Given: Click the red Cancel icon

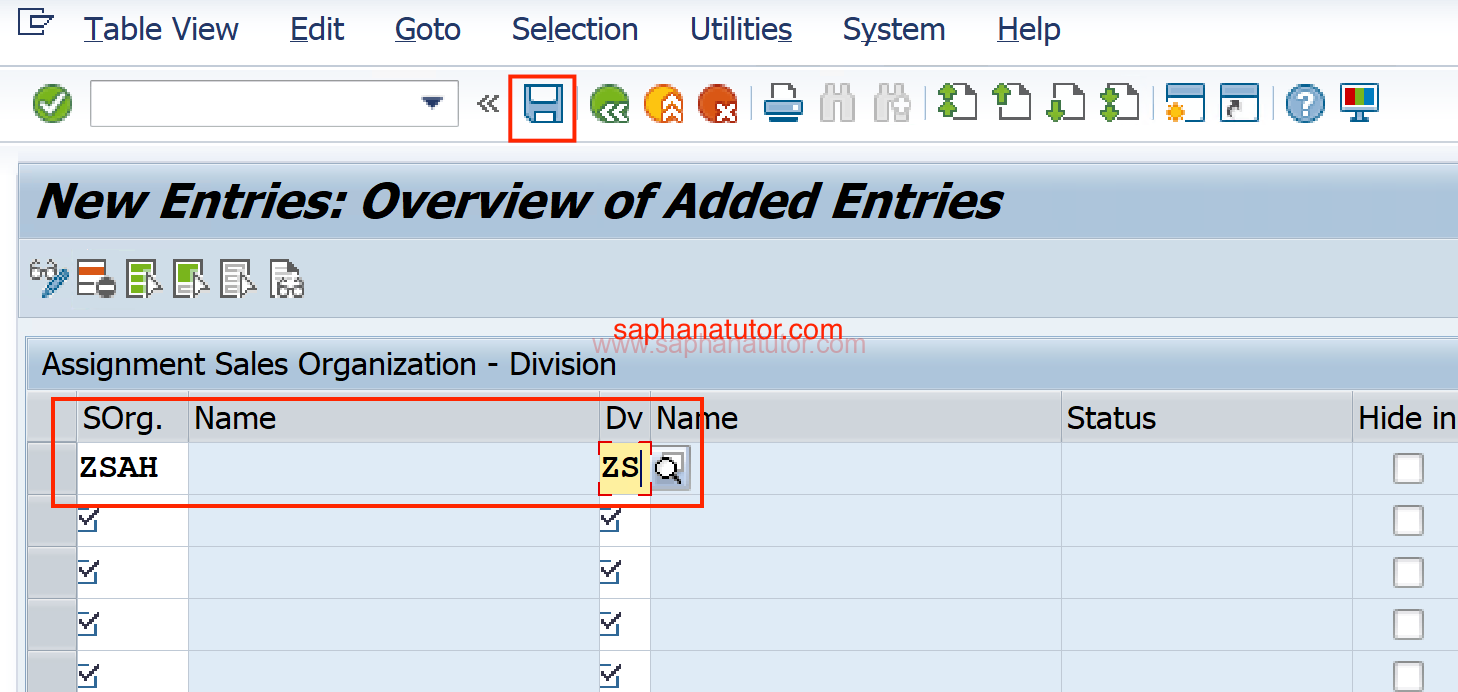Looking at the screenshot, I should point(717,104).
